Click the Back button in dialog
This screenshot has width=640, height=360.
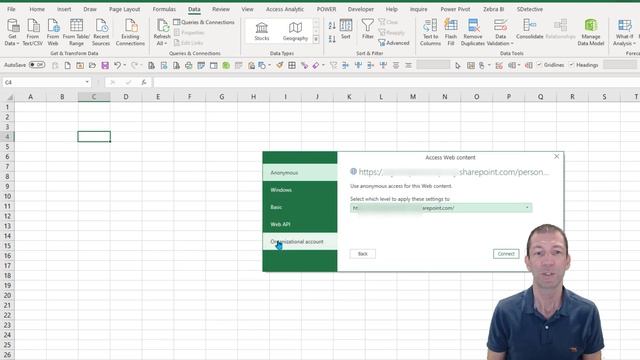[x=363, y=254]
